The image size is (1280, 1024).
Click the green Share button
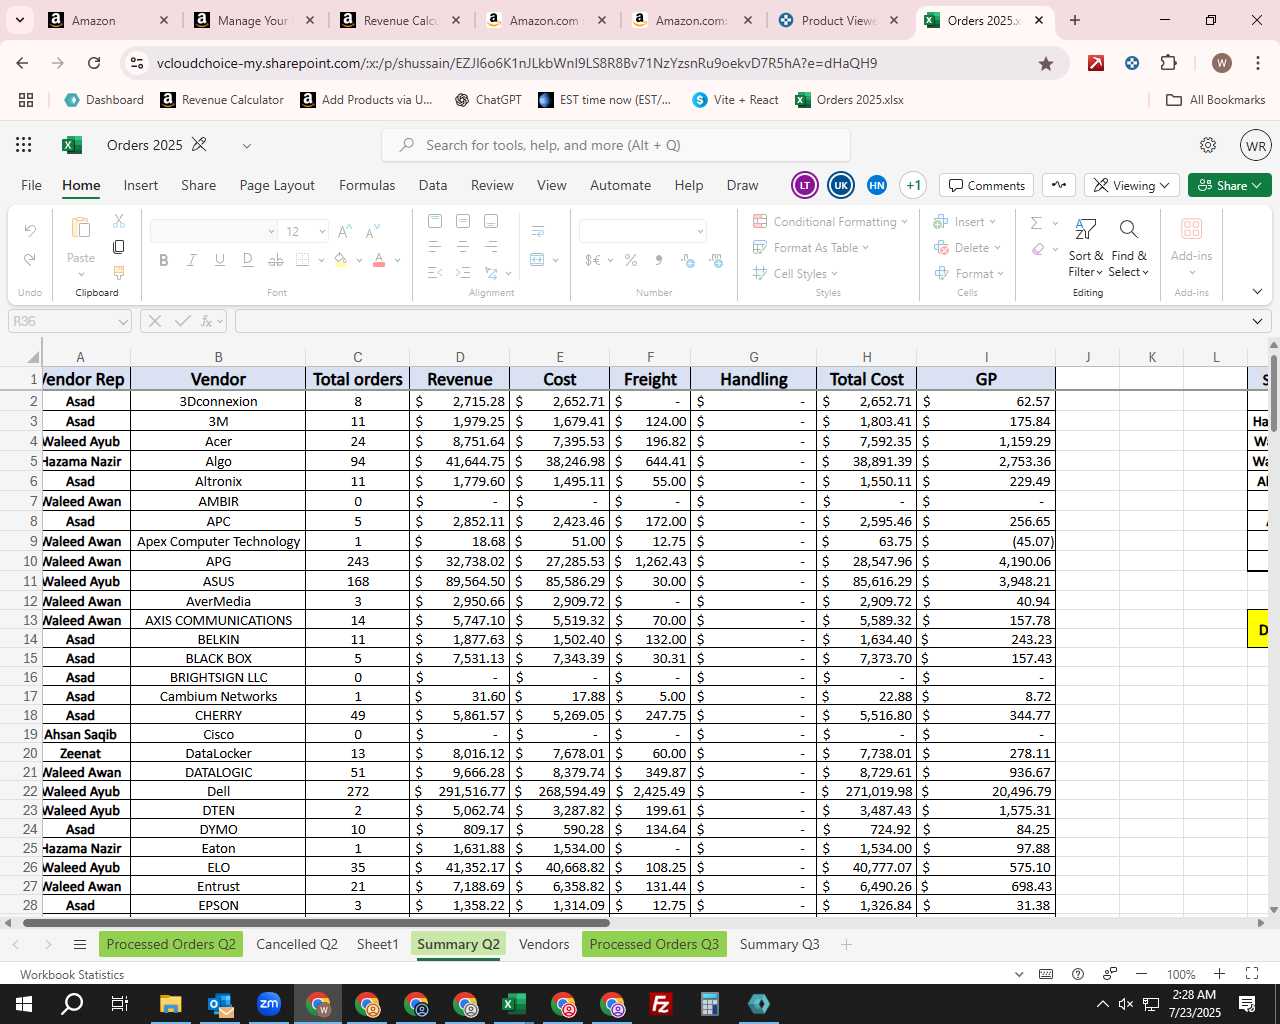(x=1230, y=185)
